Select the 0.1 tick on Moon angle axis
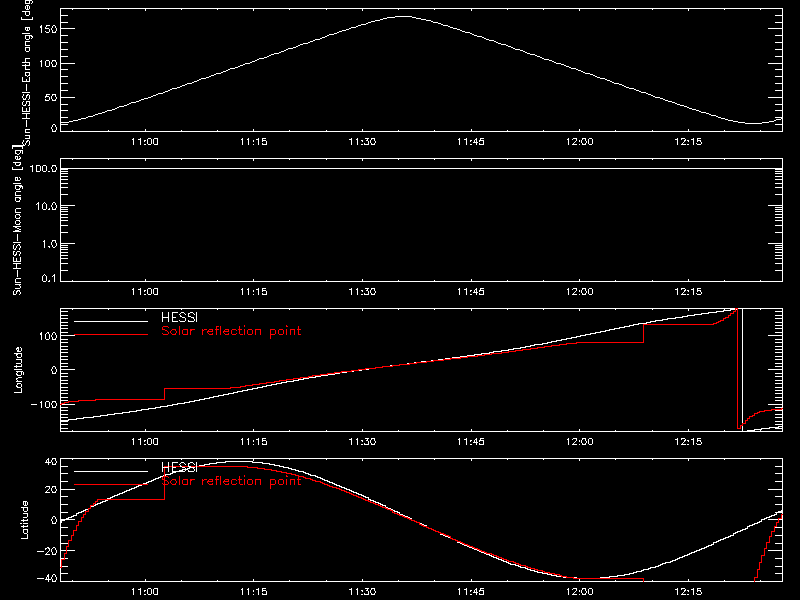 click(49, 279)
